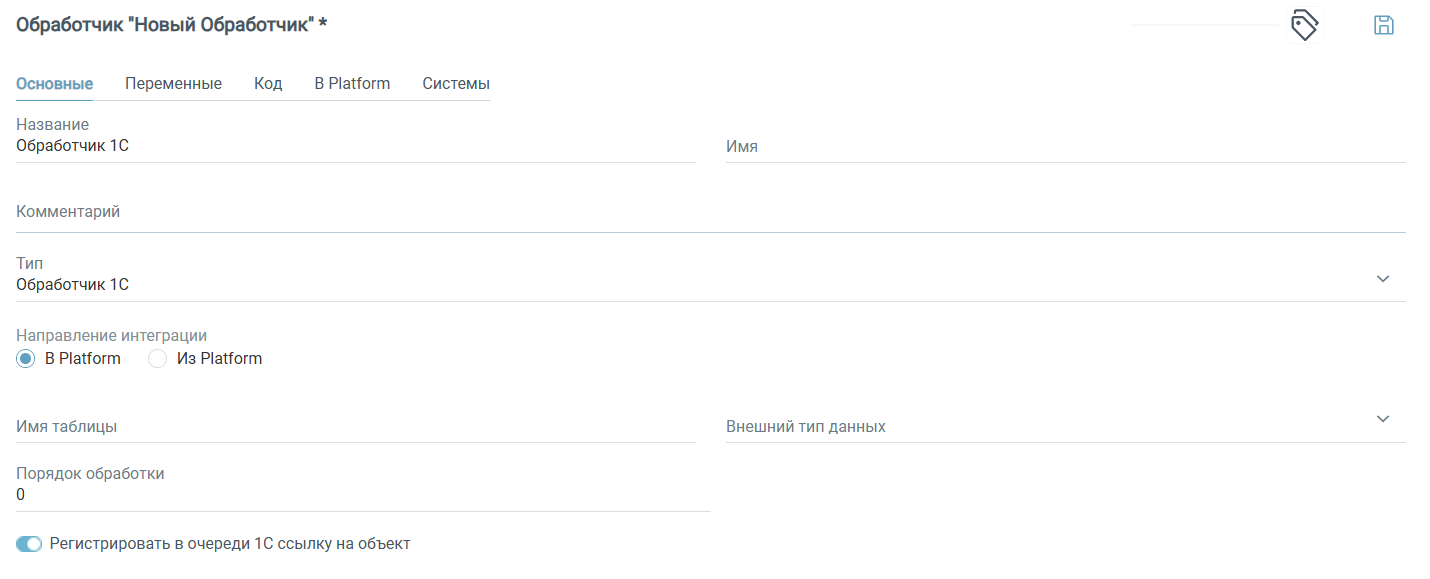The width and height of the screenshot is (1430, 579).
Task: Select the "В Platform" radio button
Action: (26, 359)
